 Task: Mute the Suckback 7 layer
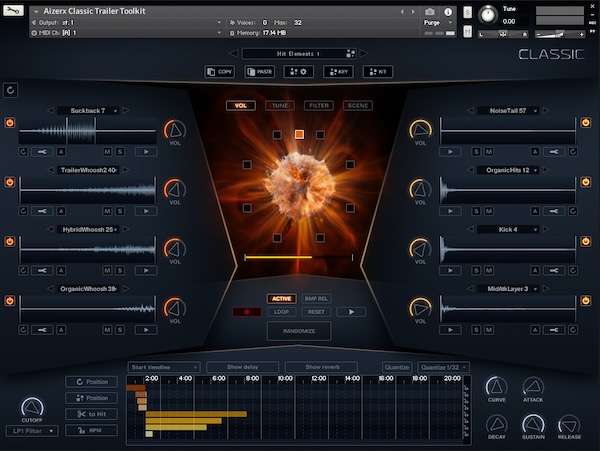click(105, 152)
